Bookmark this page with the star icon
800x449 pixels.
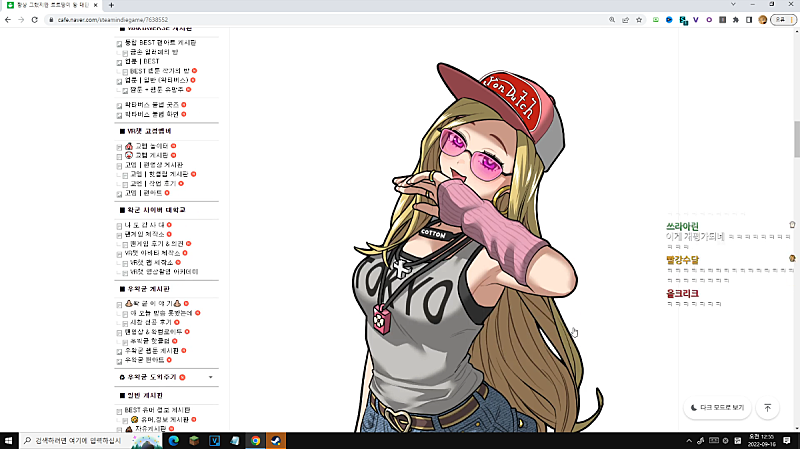[x=639, y=20]
